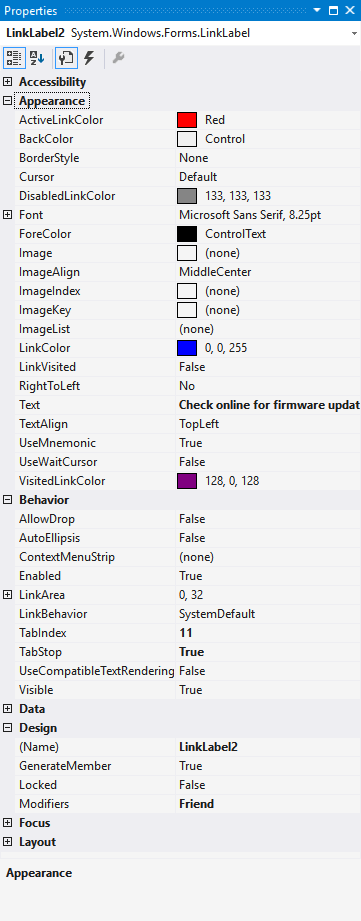Open window position dropdown arrow in title bar
The height and width of the screenshot is (921, 361).
[318, 11]
